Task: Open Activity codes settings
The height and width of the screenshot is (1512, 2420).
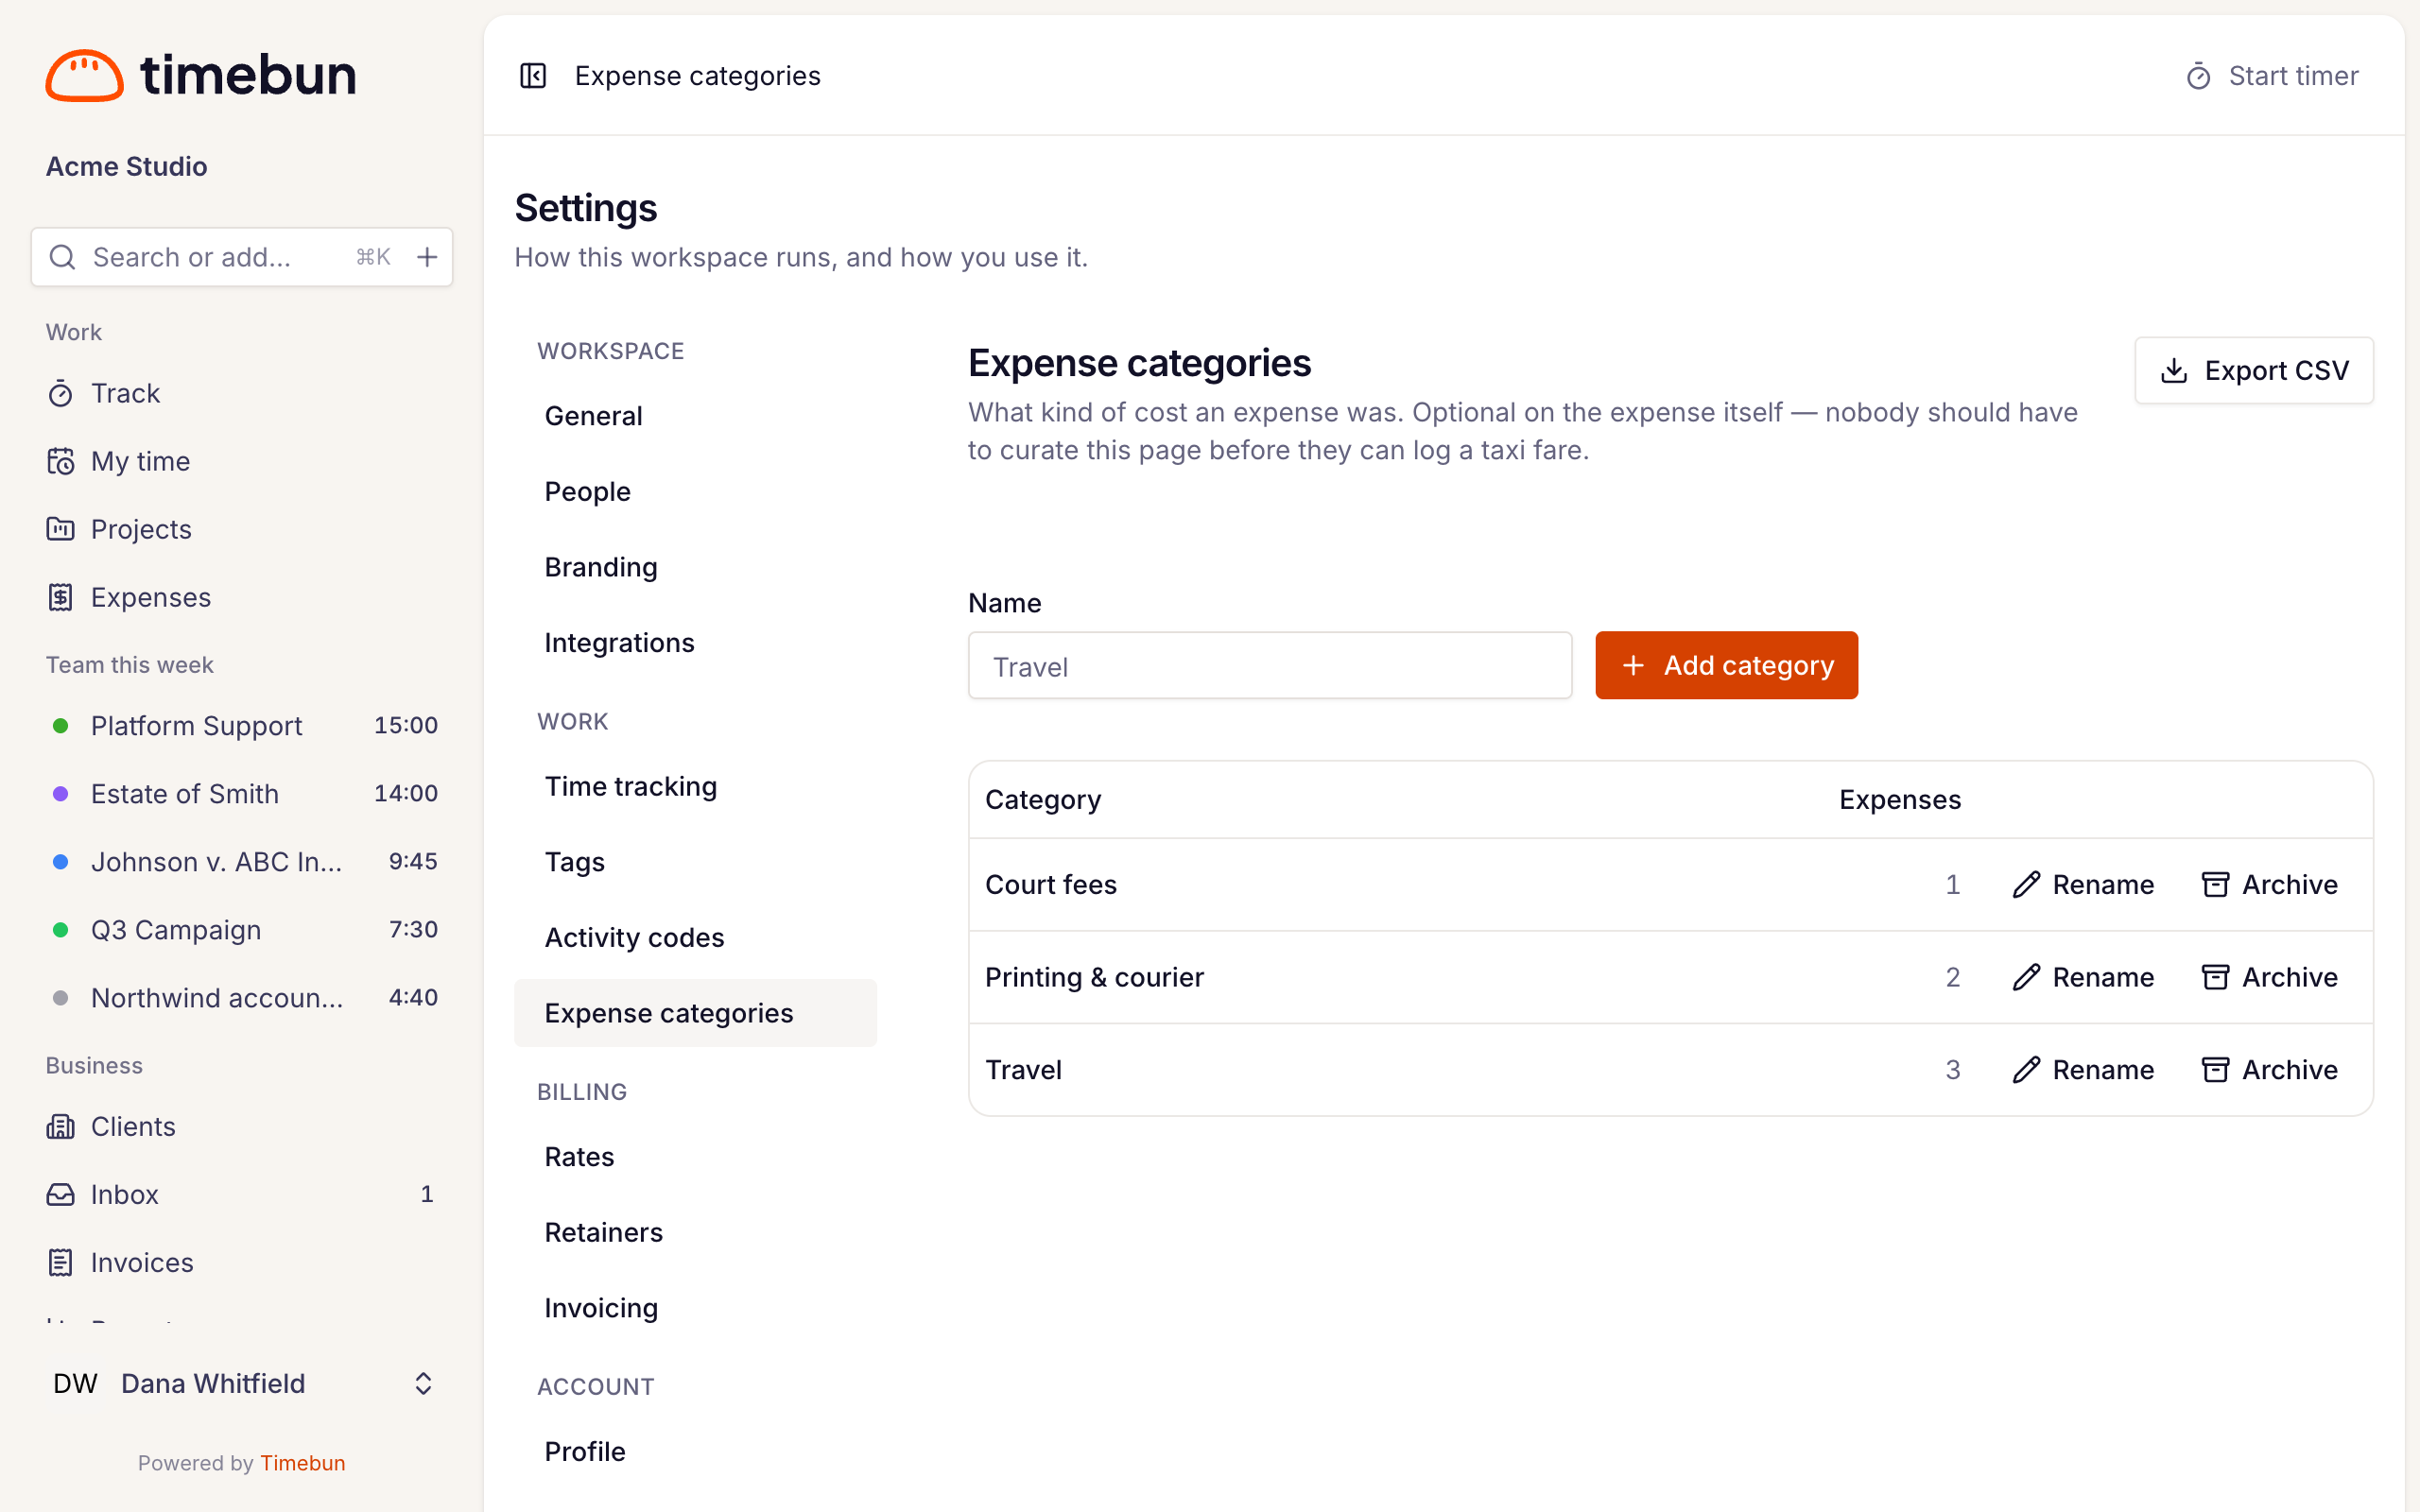Action: tap(695, 938)
